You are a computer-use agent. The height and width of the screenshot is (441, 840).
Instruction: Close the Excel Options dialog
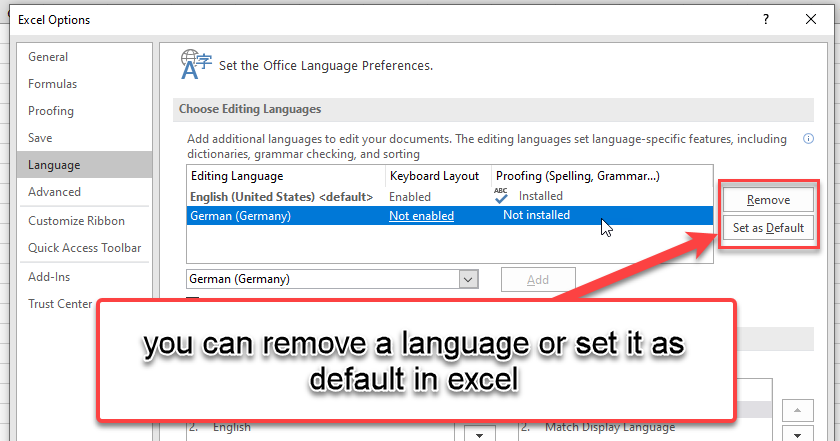811,19
